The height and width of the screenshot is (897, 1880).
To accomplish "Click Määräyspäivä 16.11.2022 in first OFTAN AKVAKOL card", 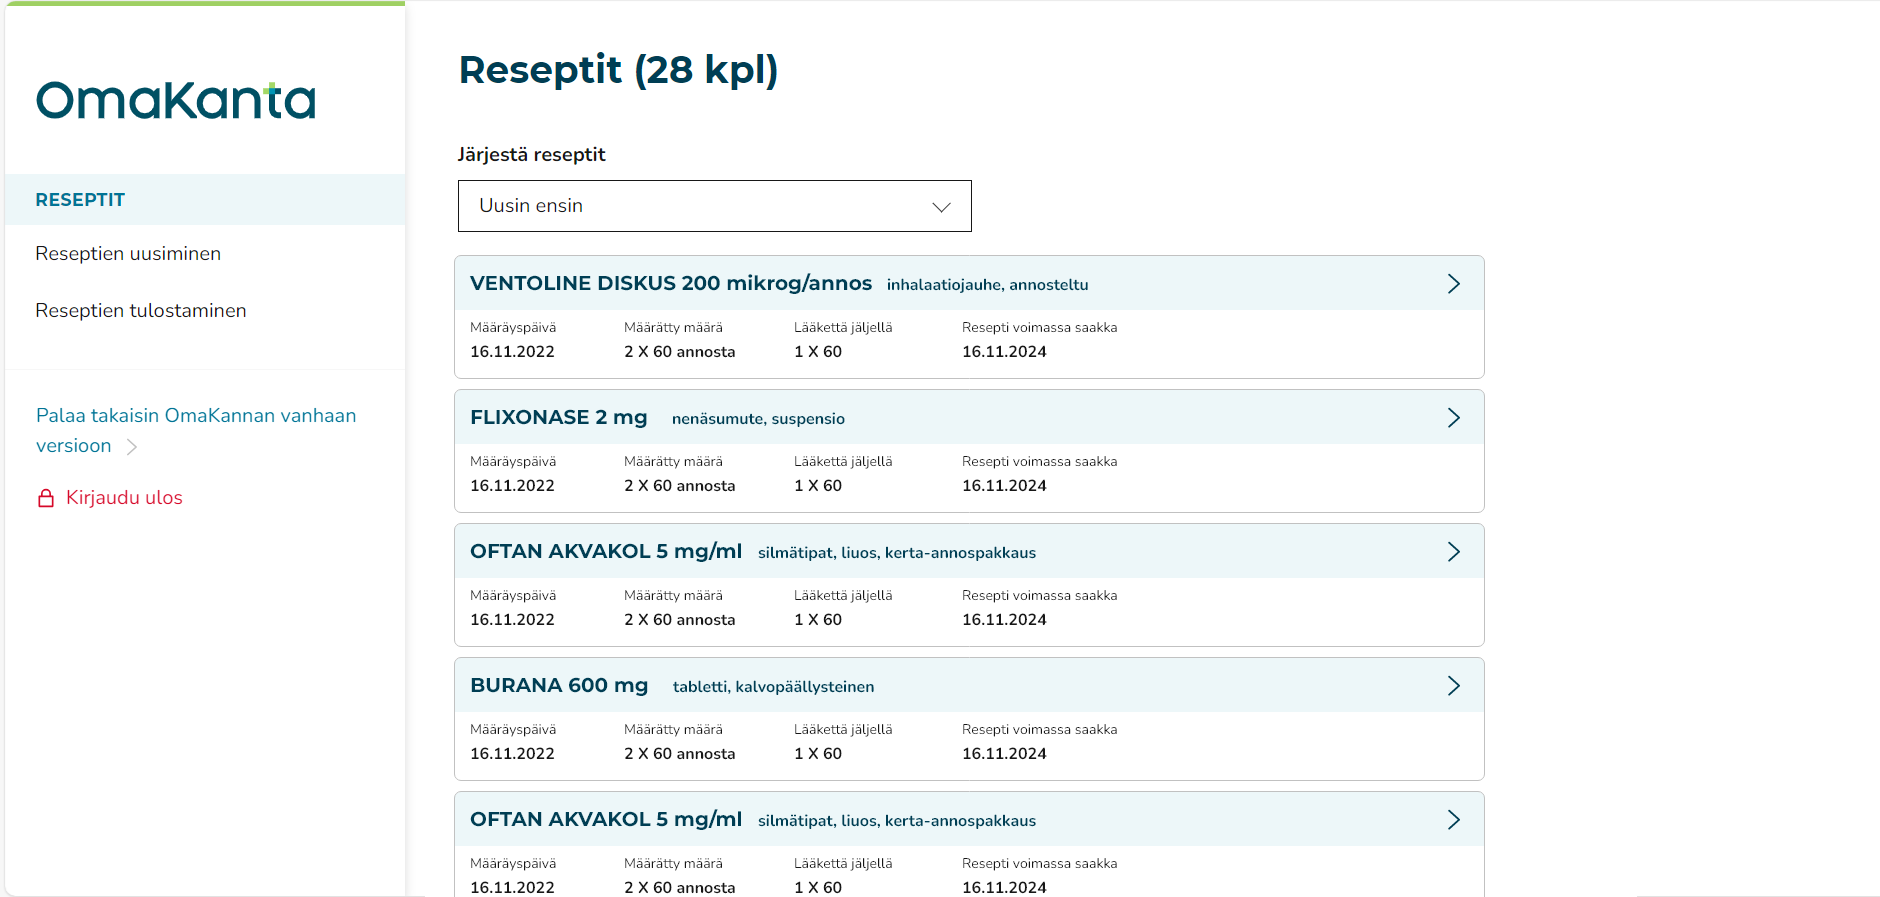I will [512, 620].
